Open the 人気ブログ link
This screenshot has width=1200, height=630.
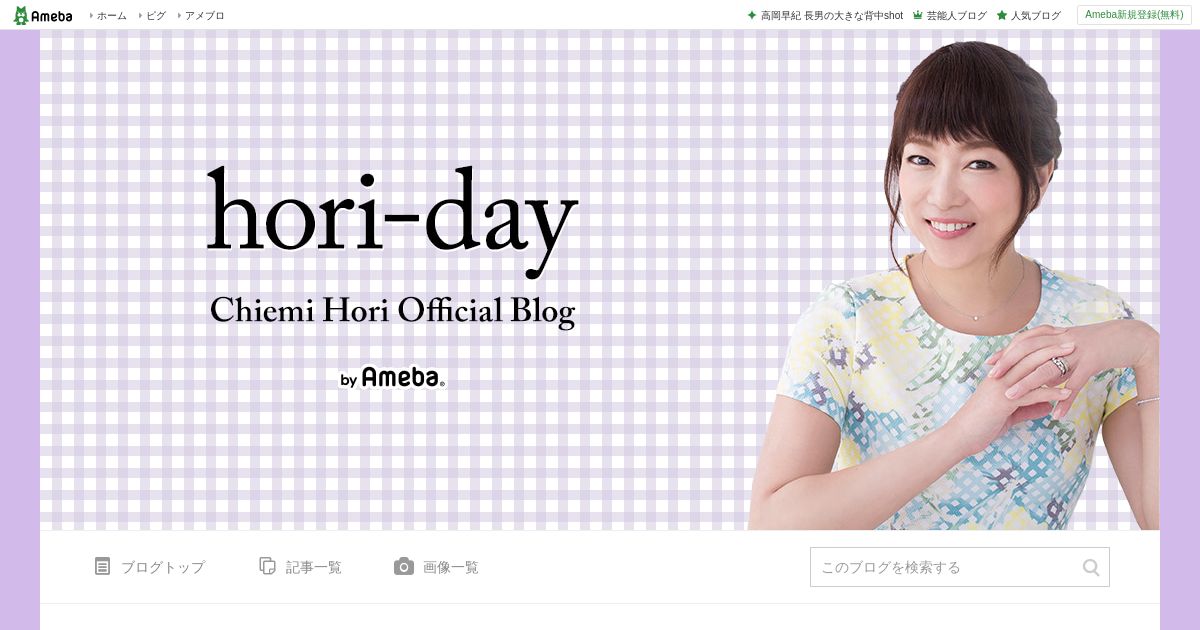click(1035, 16)
